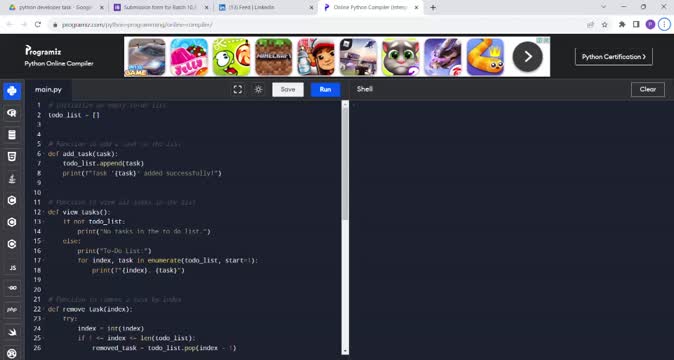
Task: Open the Java compiler icon
Action: (x=12, y=179)
